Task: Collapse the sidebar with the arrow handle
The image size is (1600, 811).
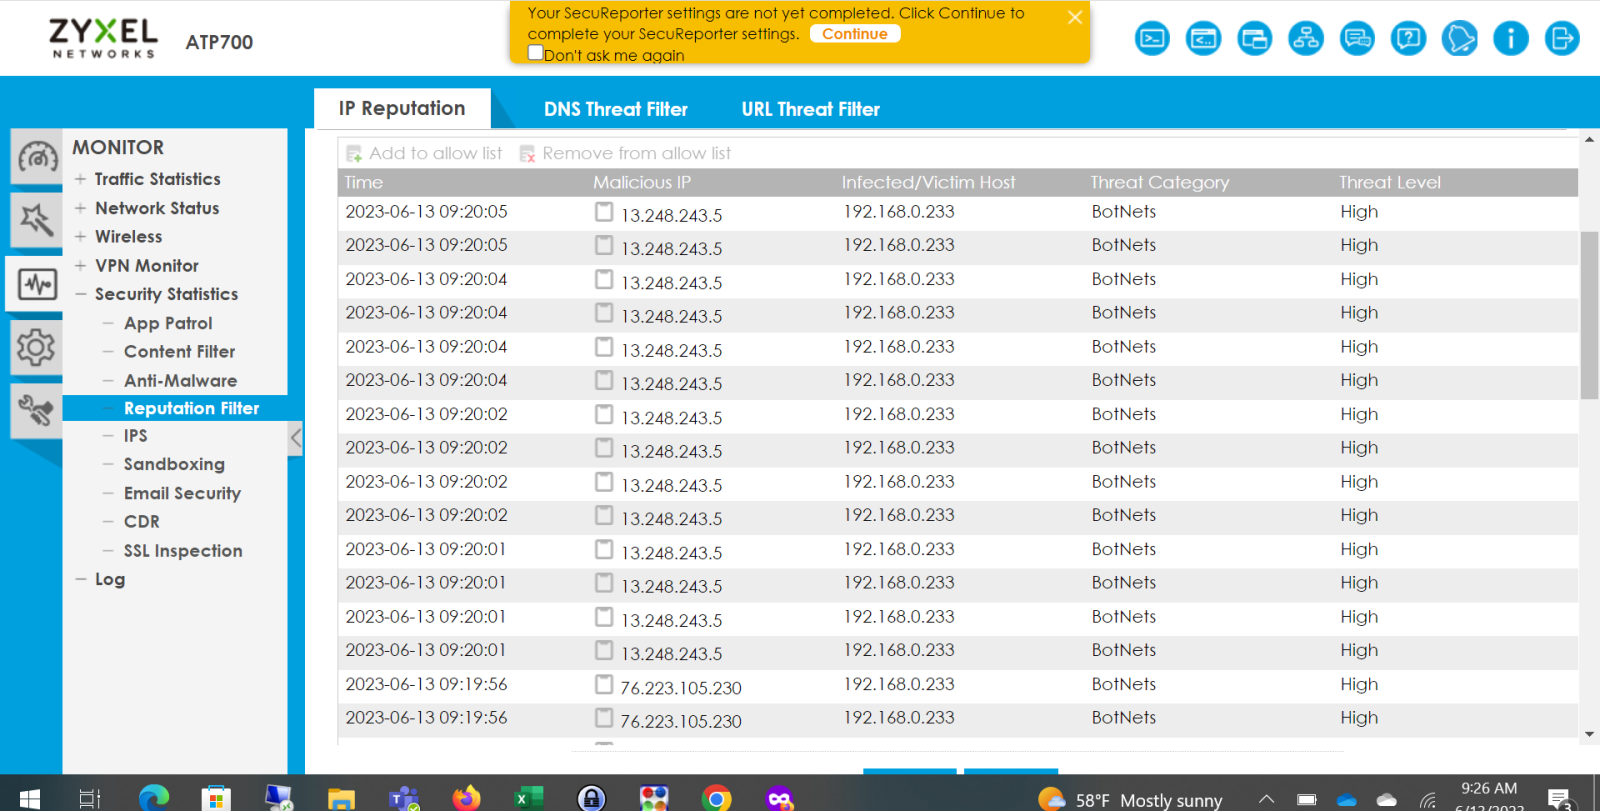Action: pos(295,437)
